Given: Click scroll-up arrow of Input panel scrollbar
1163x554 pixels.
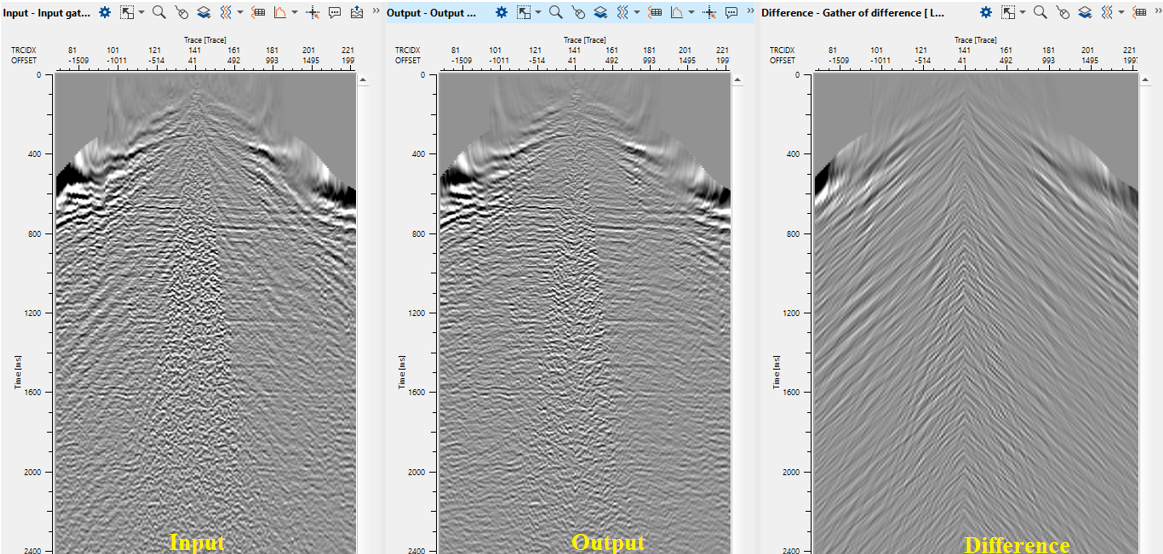Looking at the screenshot, I should point(362,79).
